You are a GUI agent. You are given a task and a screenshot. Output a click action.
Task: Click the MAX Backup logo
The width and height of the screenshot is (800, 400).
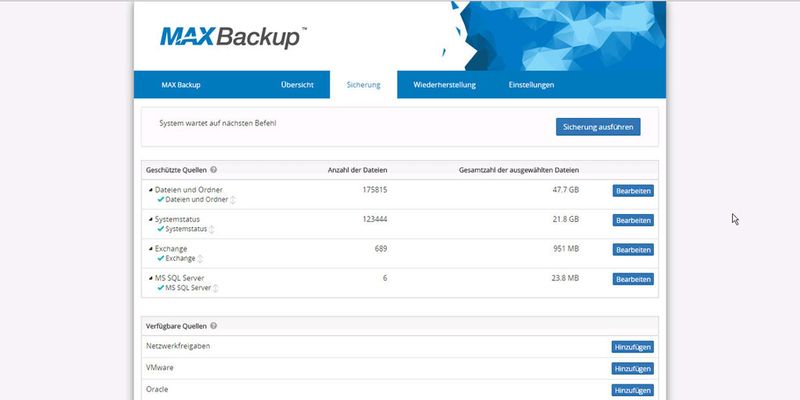click(234, 38)
